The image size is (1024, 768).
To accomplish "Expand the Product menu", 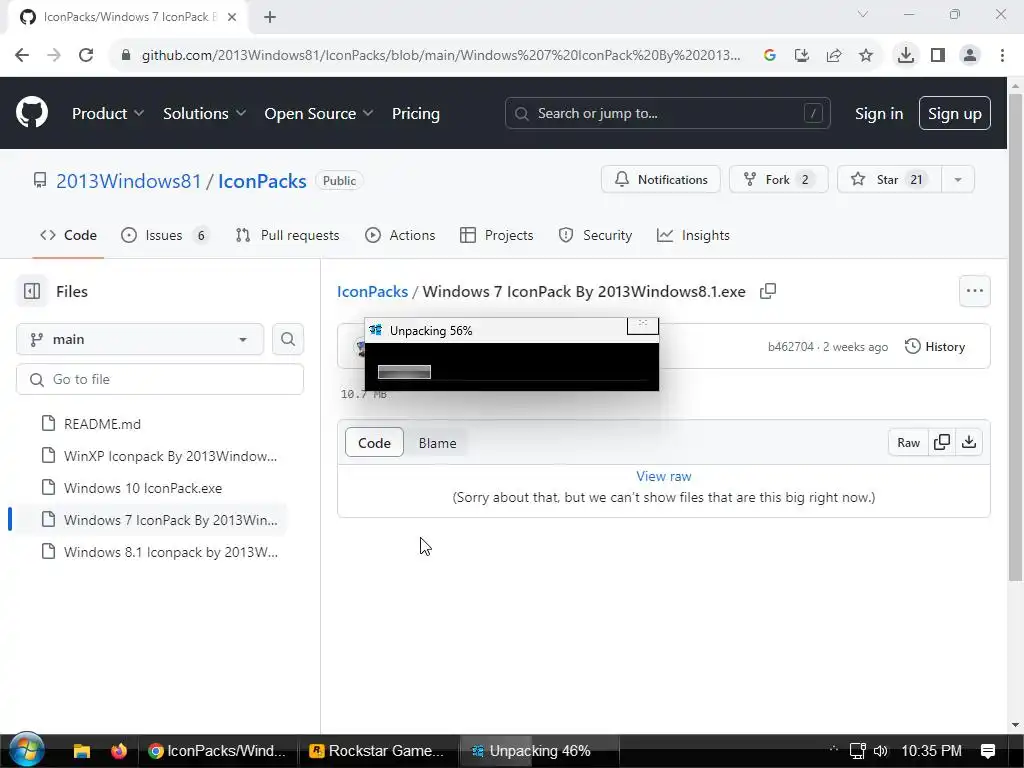I will pyautogui.click(x=108, y=114).
